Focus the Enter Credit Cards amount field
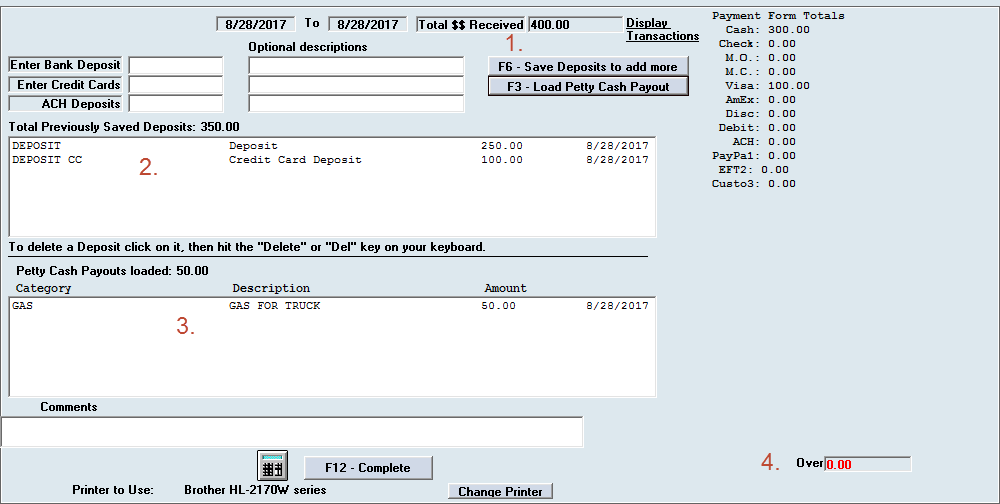Image resolution: width=1000 pixels, height=504 pixels. tap(176, 85)
